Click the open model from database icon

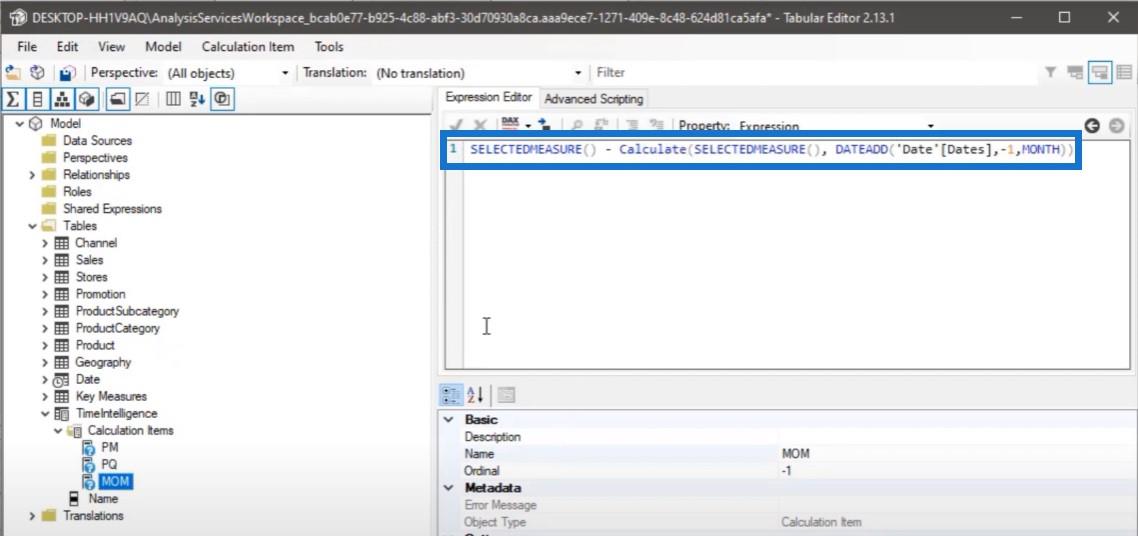pos(37,73)
